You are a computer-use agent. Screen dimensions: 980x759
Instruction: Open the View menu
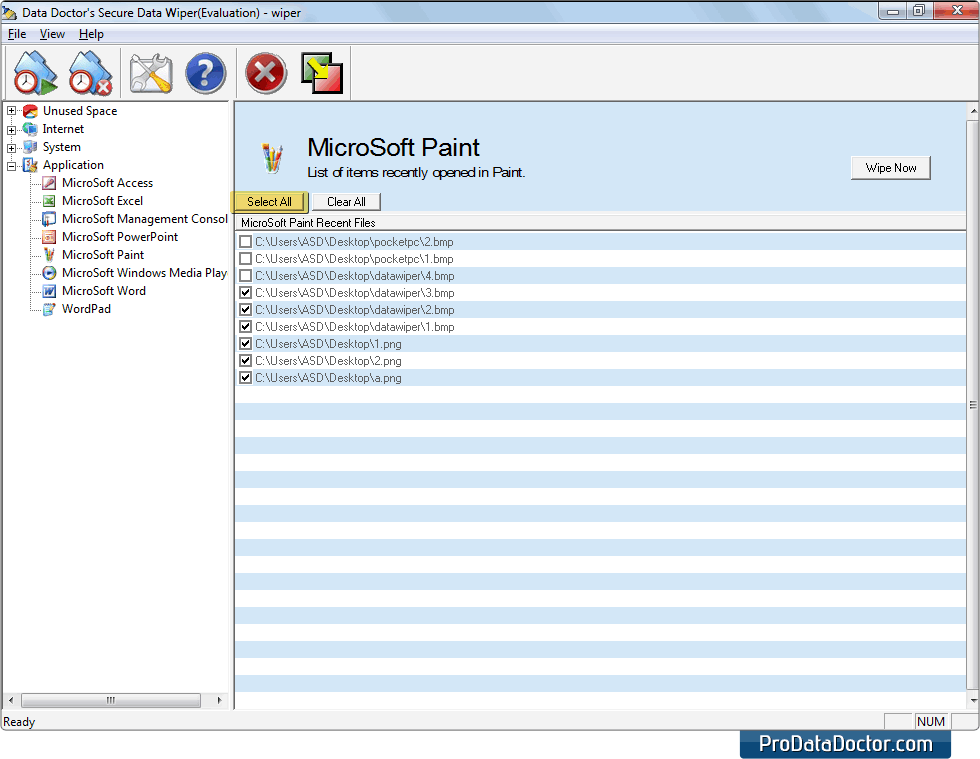click(52, 34)
